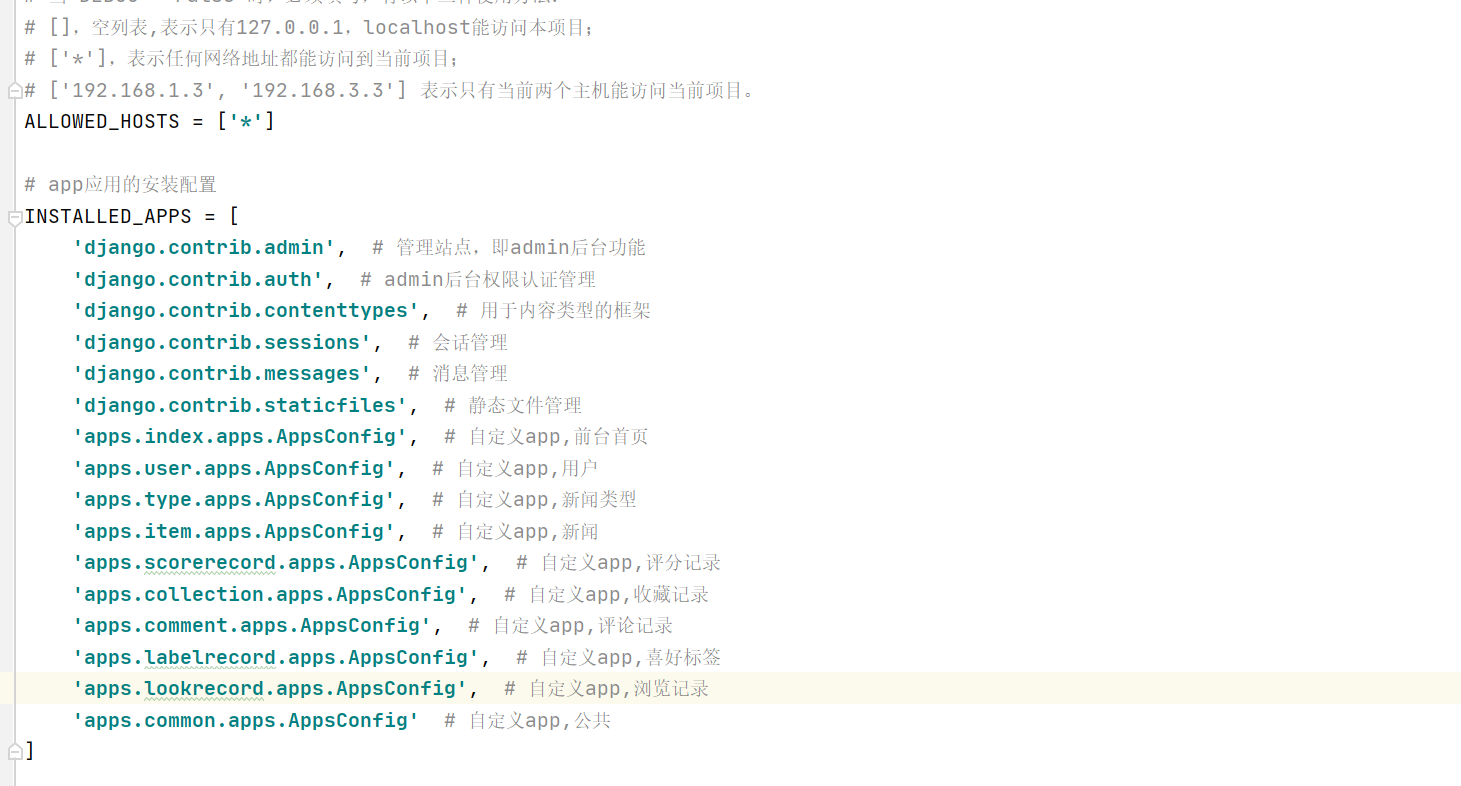
Task: Collapse the comment block about ALLOWED_HOSTS
Action: pos(14,90)
